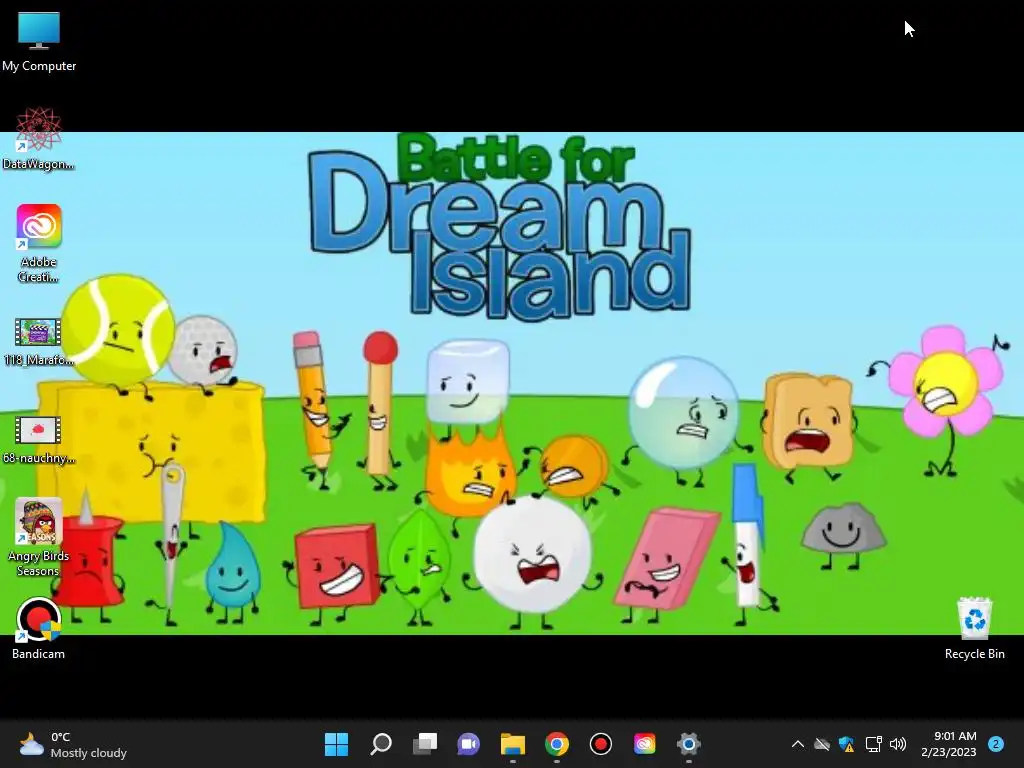1024x768 pixels.
Task: Open the DataWagon desktop shortcut
Action: click(39, 139)
